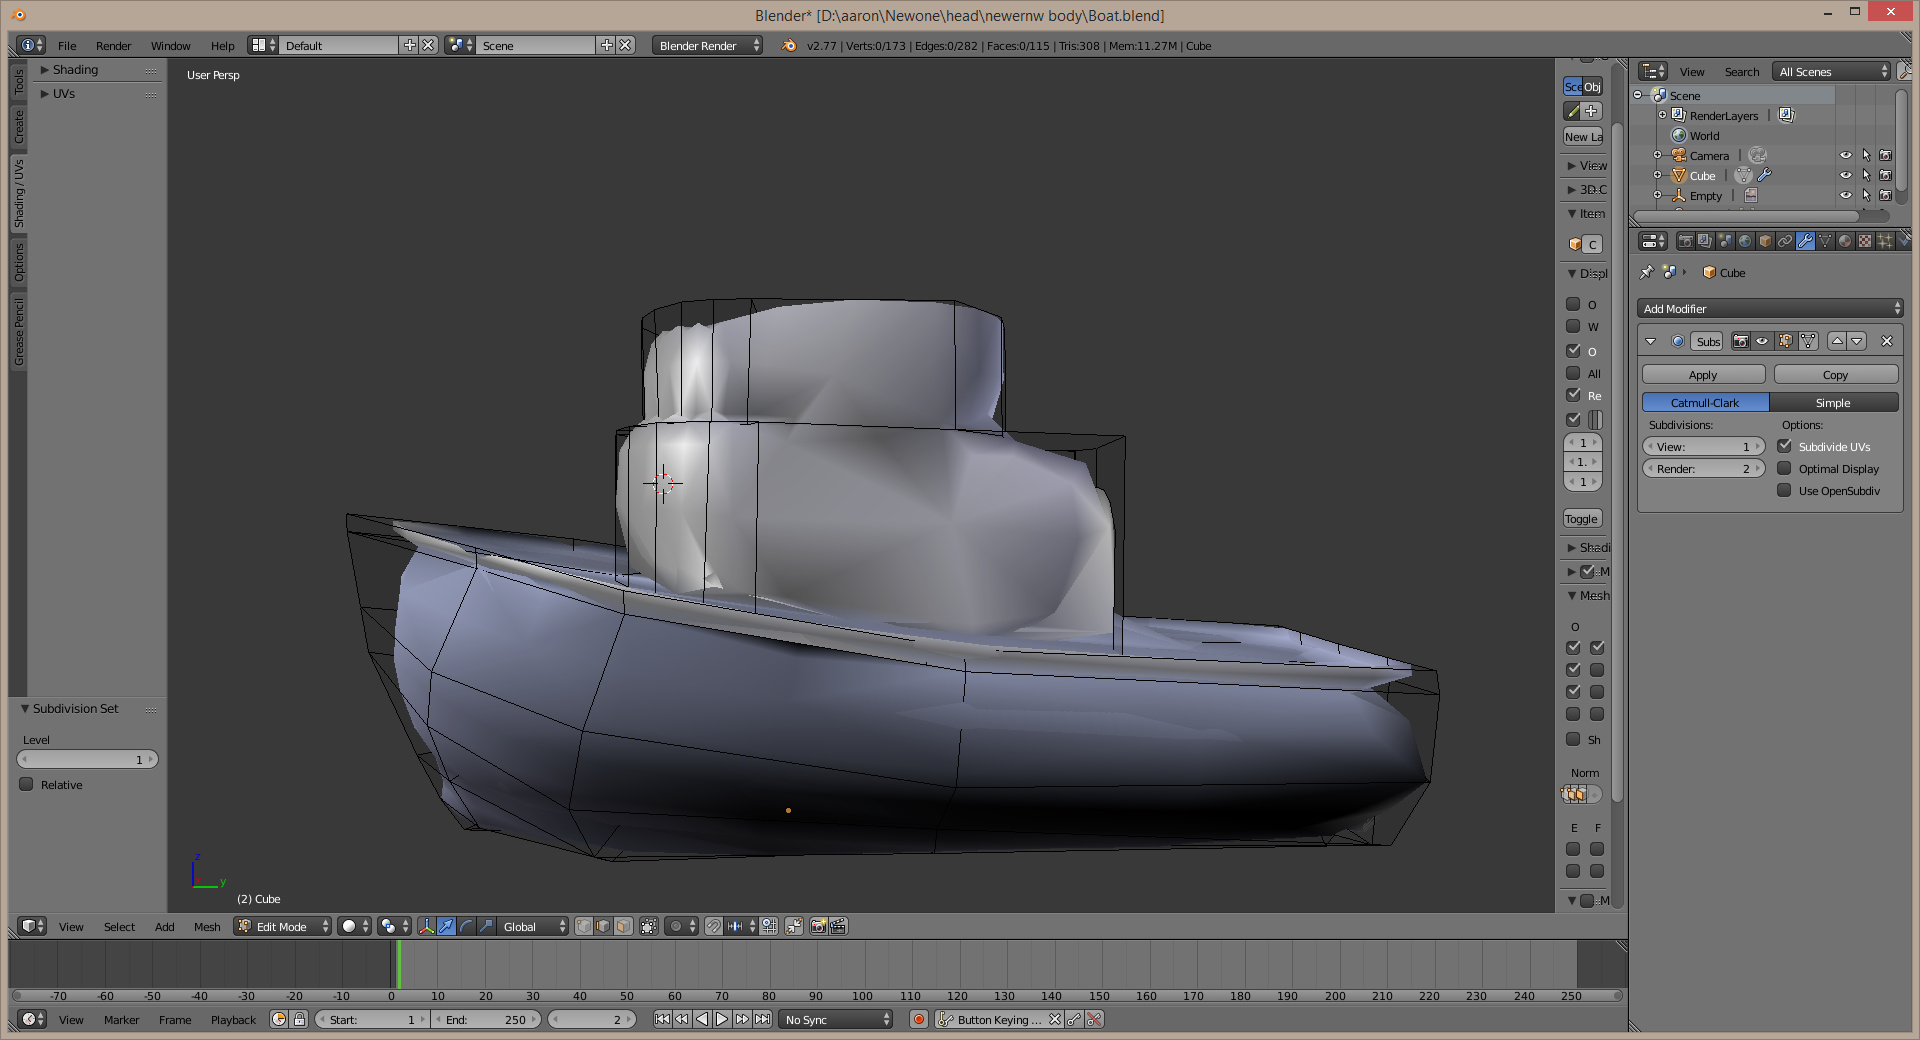Enable the Optimal Display checkbox

tap(1784, 468)
